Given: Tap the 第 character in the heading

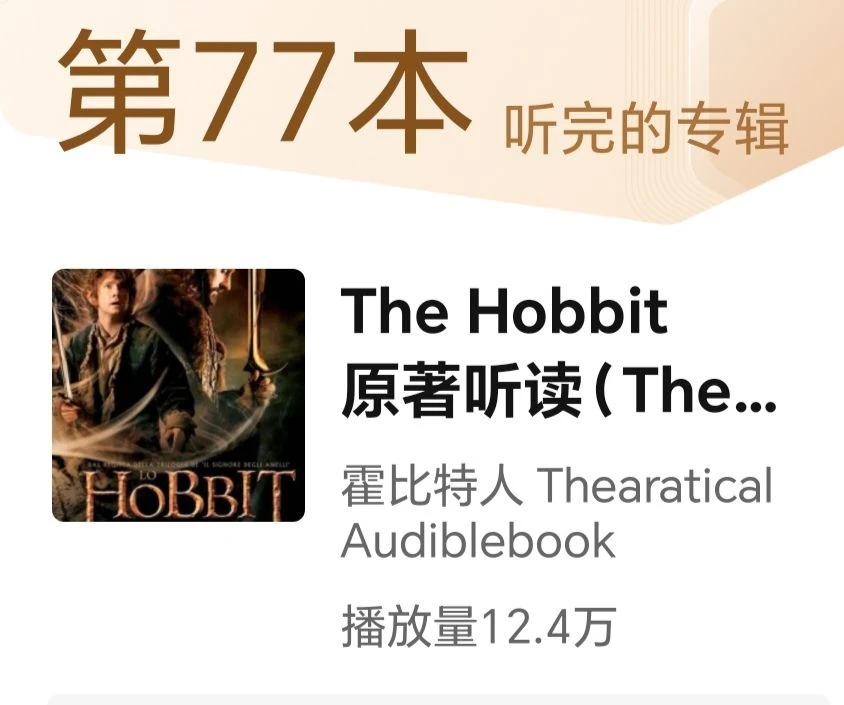Looking at the screenshot, I should click(119, 91).
